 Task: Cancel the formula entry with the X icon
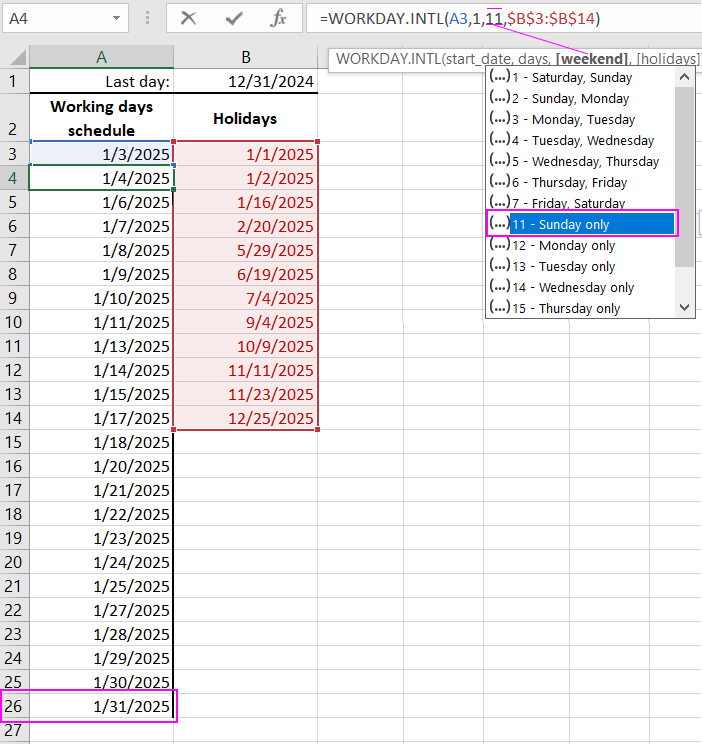coord(188,19)
